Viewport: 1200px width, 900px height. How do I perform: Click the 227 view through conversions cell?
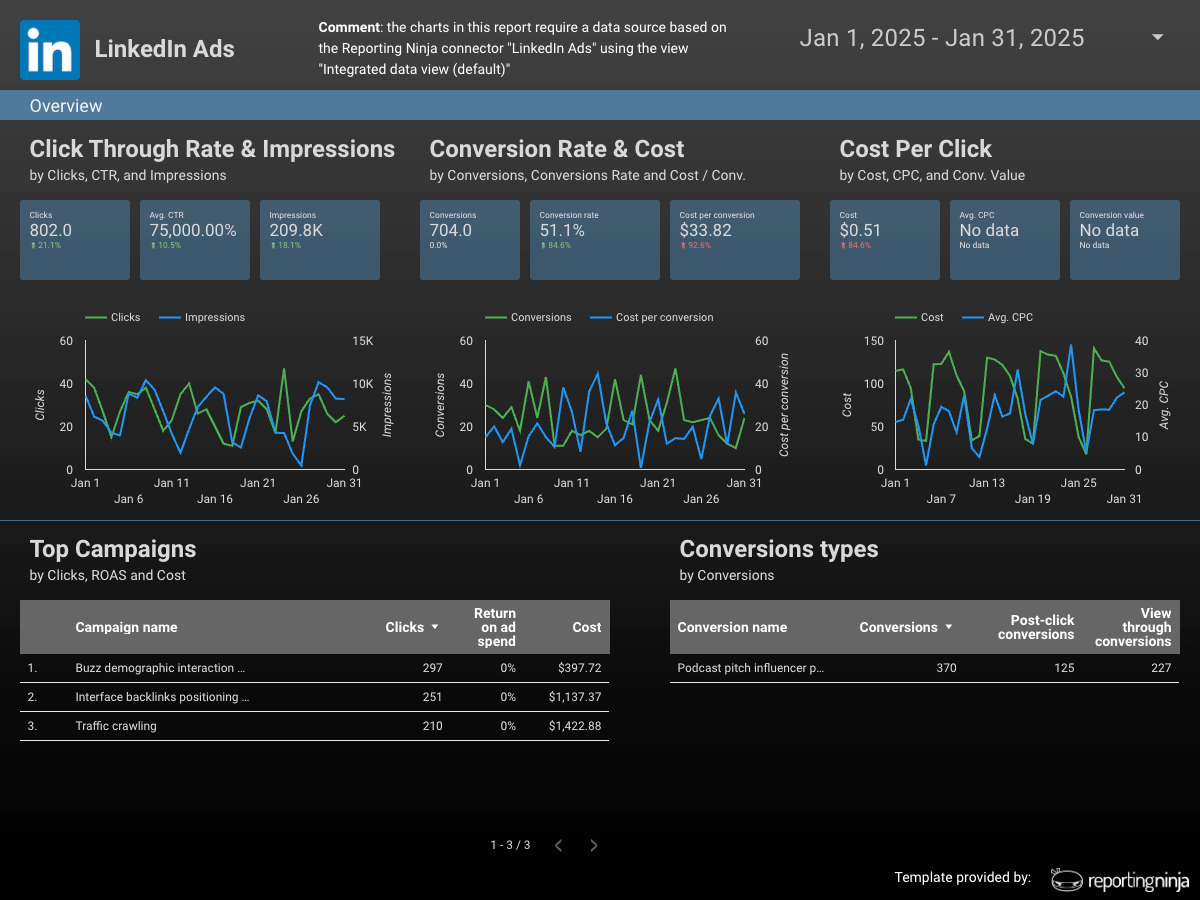[1161, 668]
